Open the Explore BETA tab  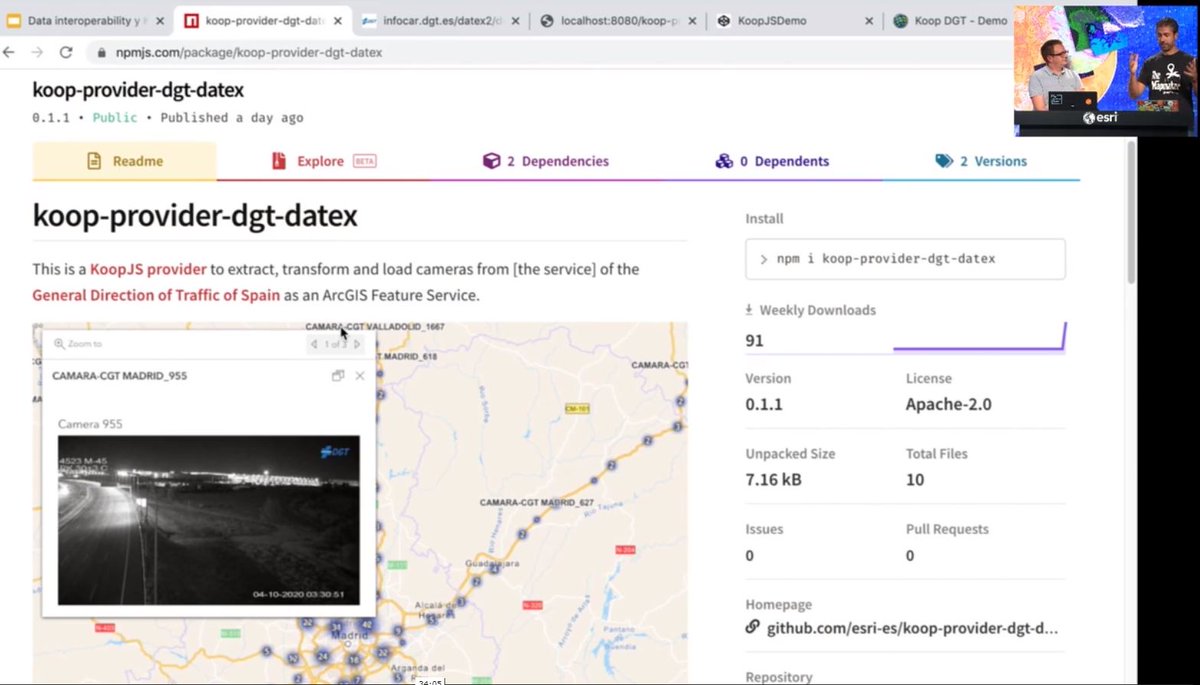coord(323,161)
